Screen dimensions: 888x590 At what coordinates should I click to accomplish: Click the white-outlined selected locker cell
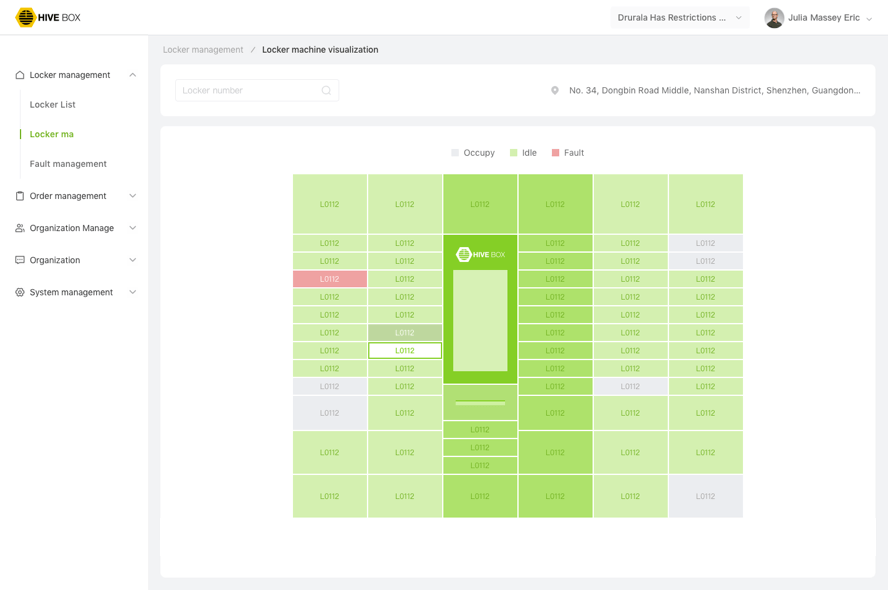tap(404, 351)
